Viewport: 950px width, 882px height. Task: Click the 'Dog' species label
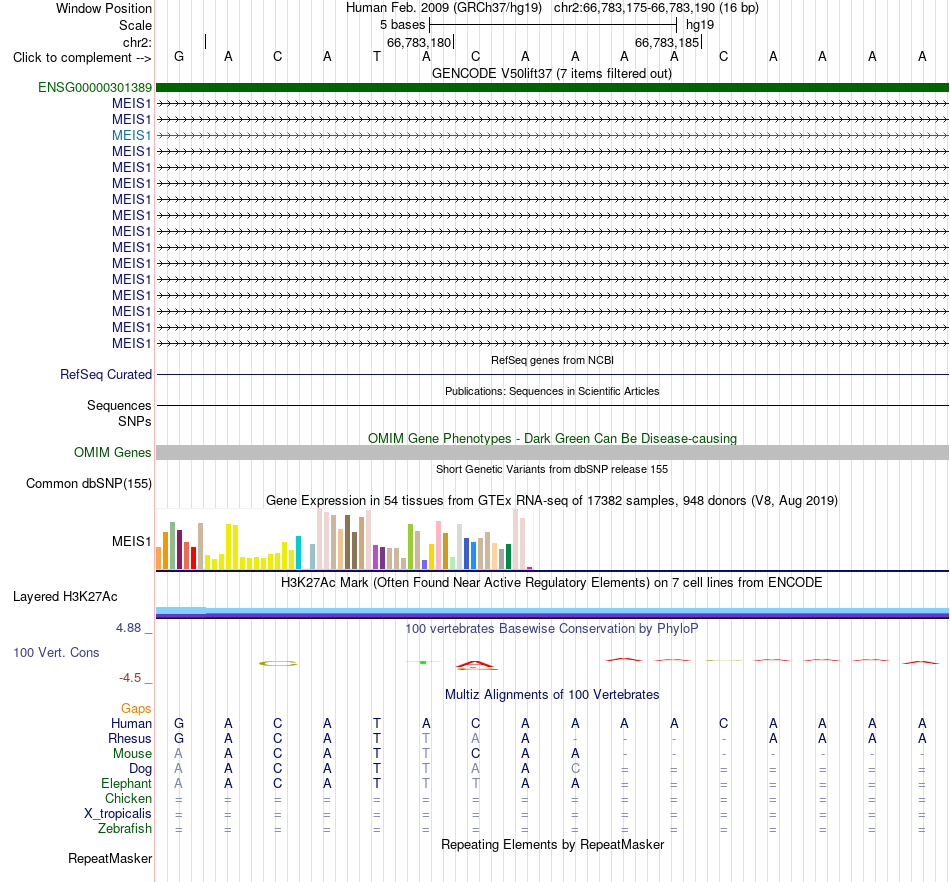click(140, 769)
